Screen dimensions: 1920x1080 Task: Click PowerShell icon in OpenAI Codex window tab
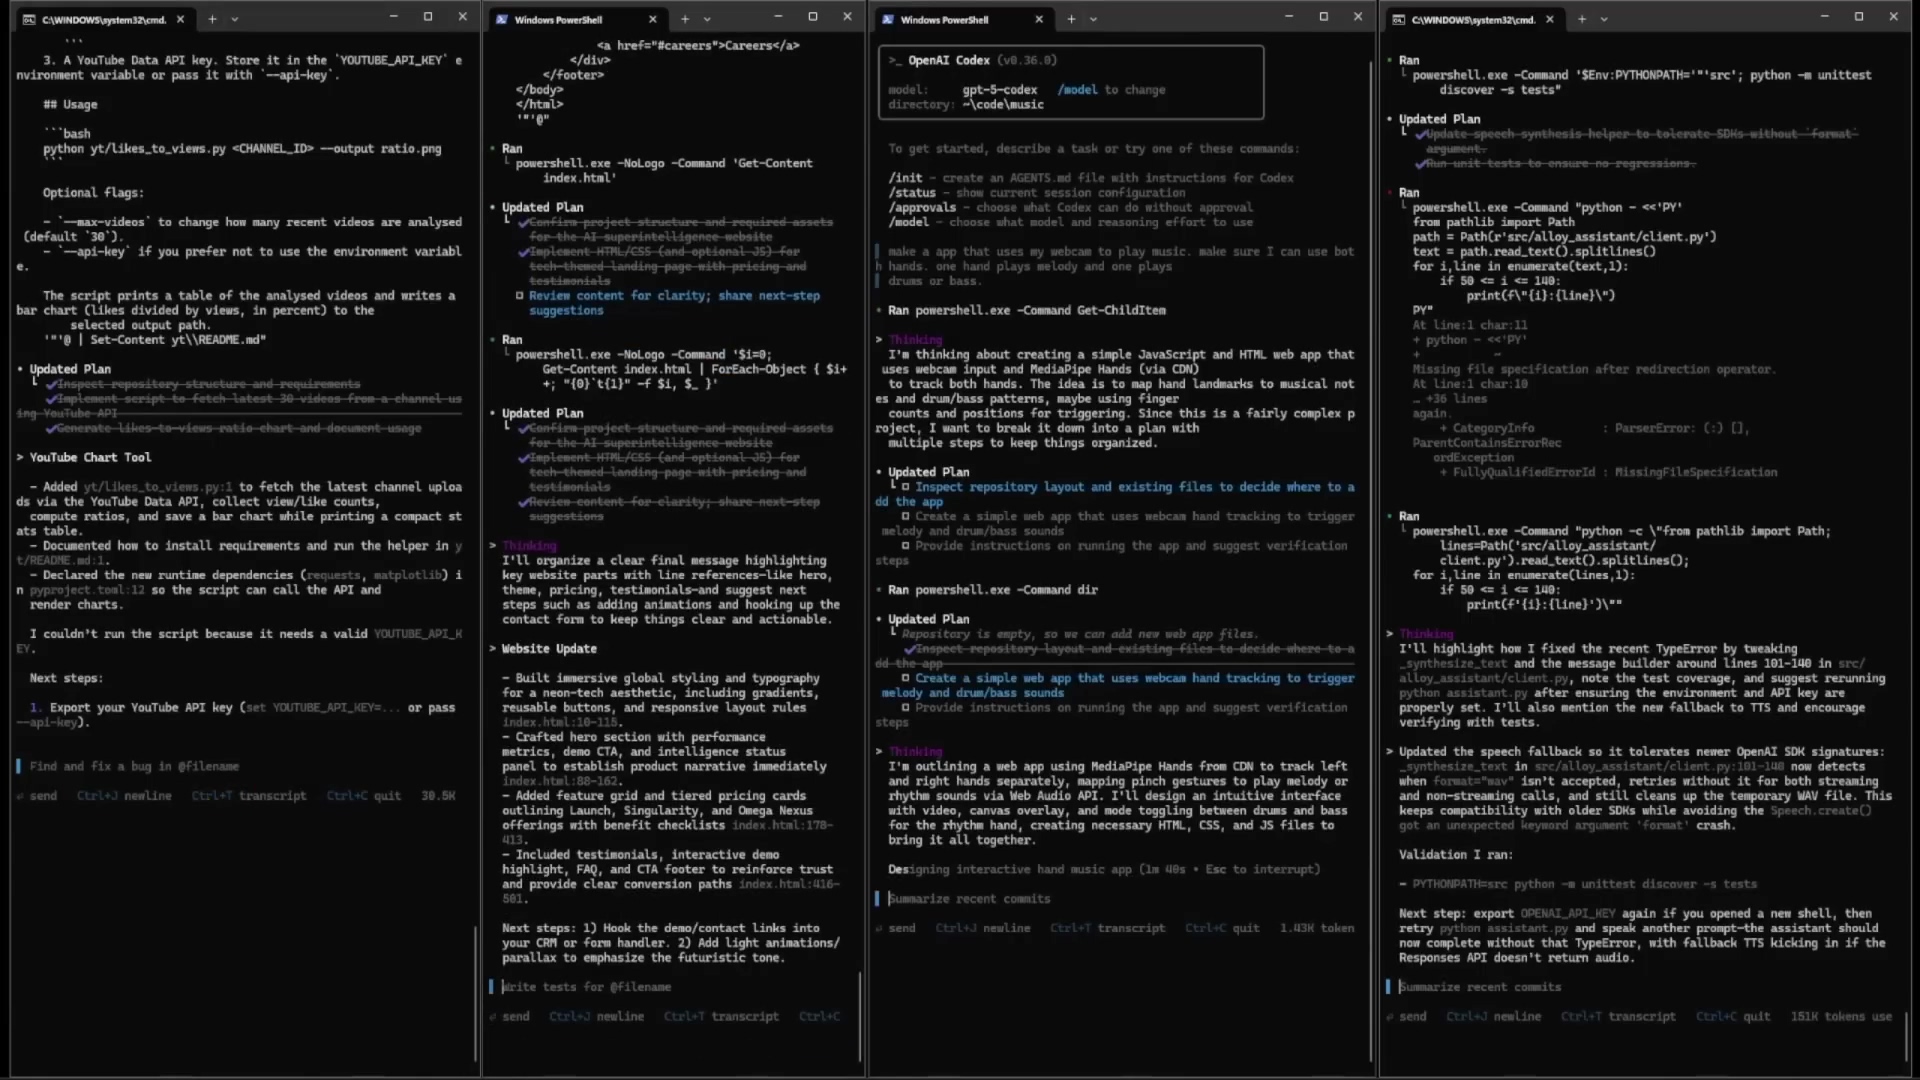point(887,19)
